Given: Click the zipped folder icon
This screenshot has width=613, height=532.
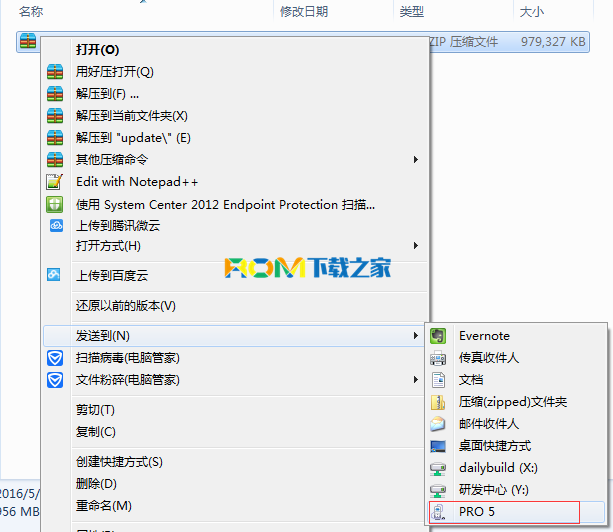Looking at the screenshot, I should tap(438, 402).
